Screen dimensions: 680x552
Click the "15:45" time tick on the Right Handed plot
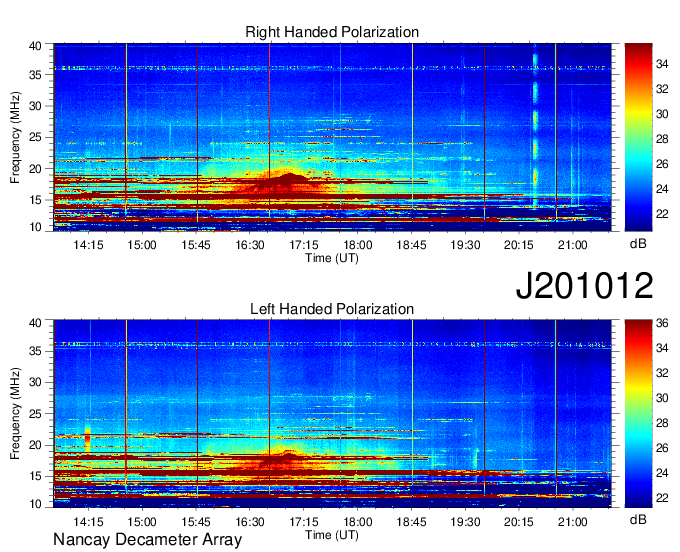(196, 245)
